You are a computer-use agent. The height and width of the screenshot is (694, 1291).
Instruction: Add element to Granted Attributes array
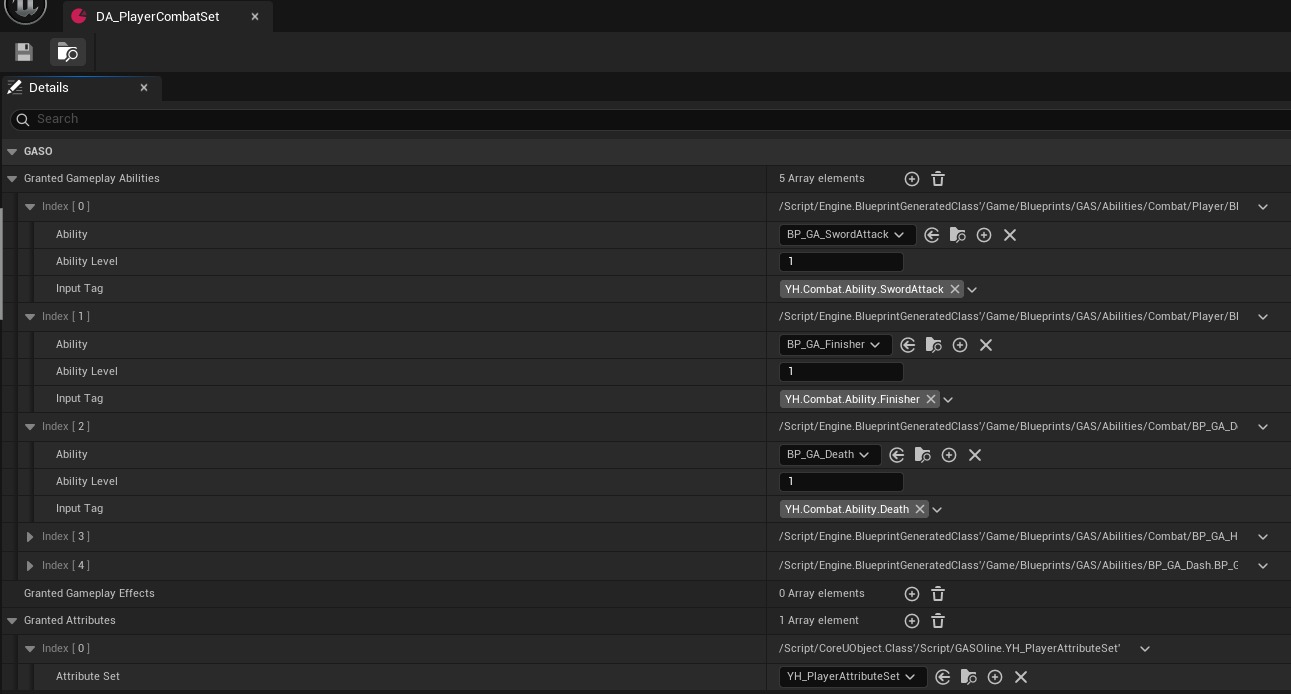pos(912,621)
